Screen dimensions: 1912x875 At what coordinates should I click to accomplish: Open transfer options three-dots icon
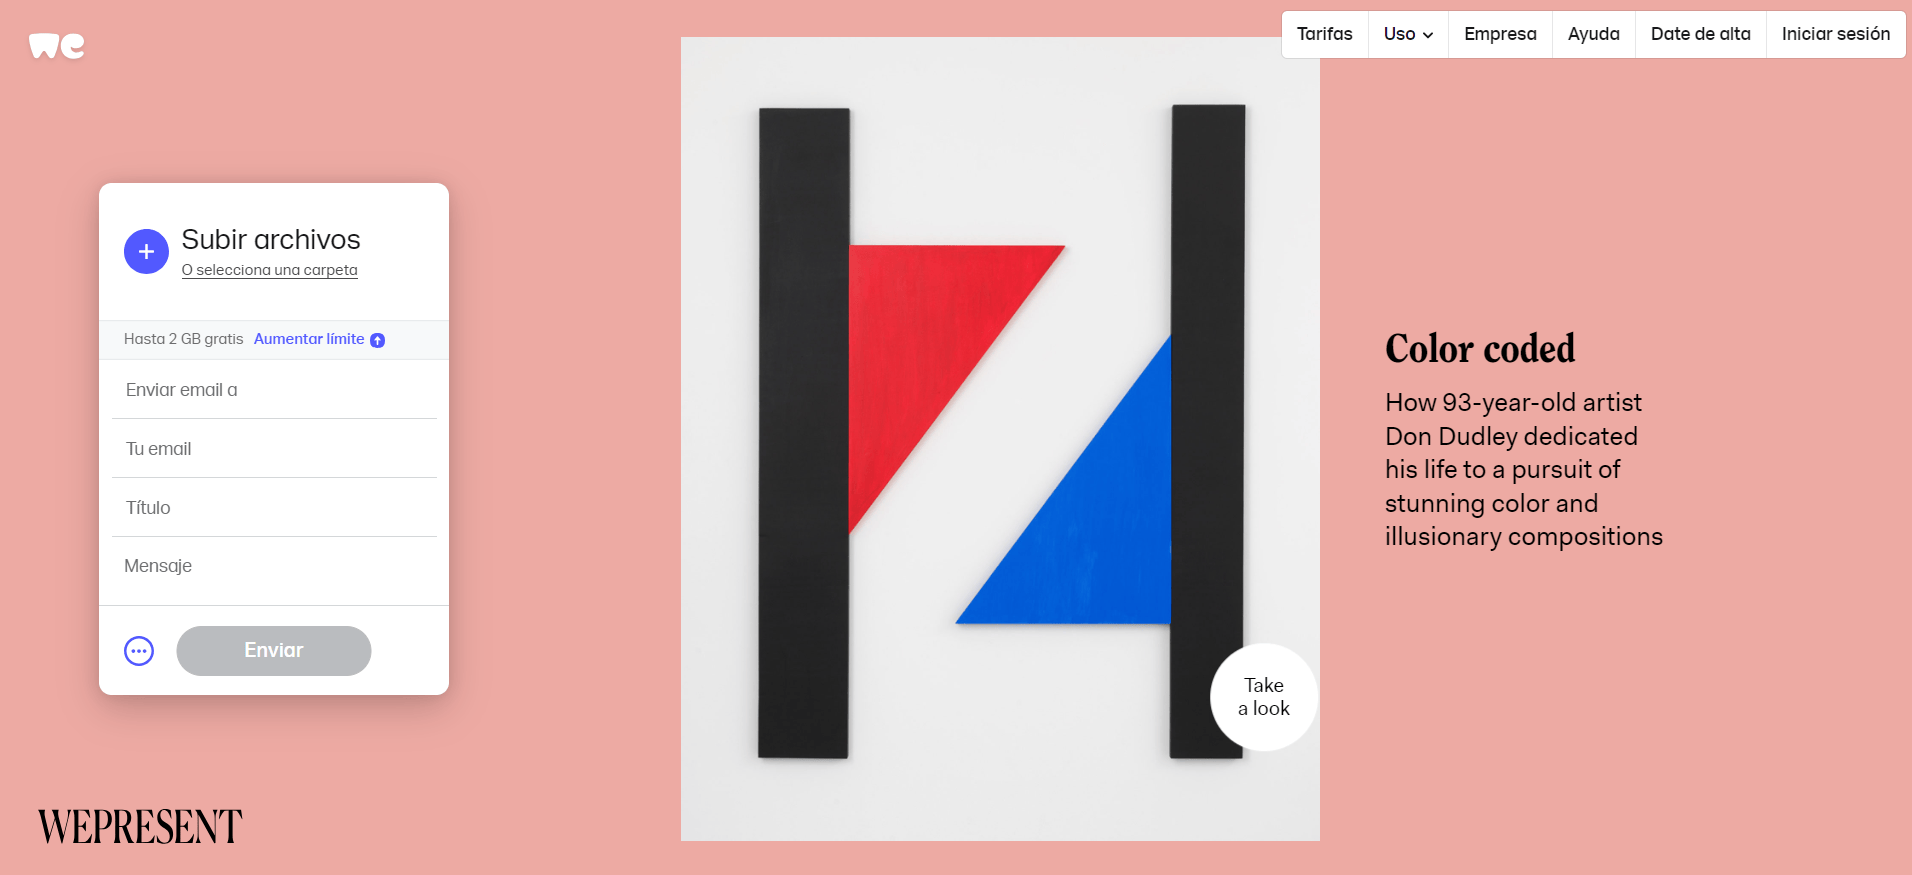click(139, 651)
